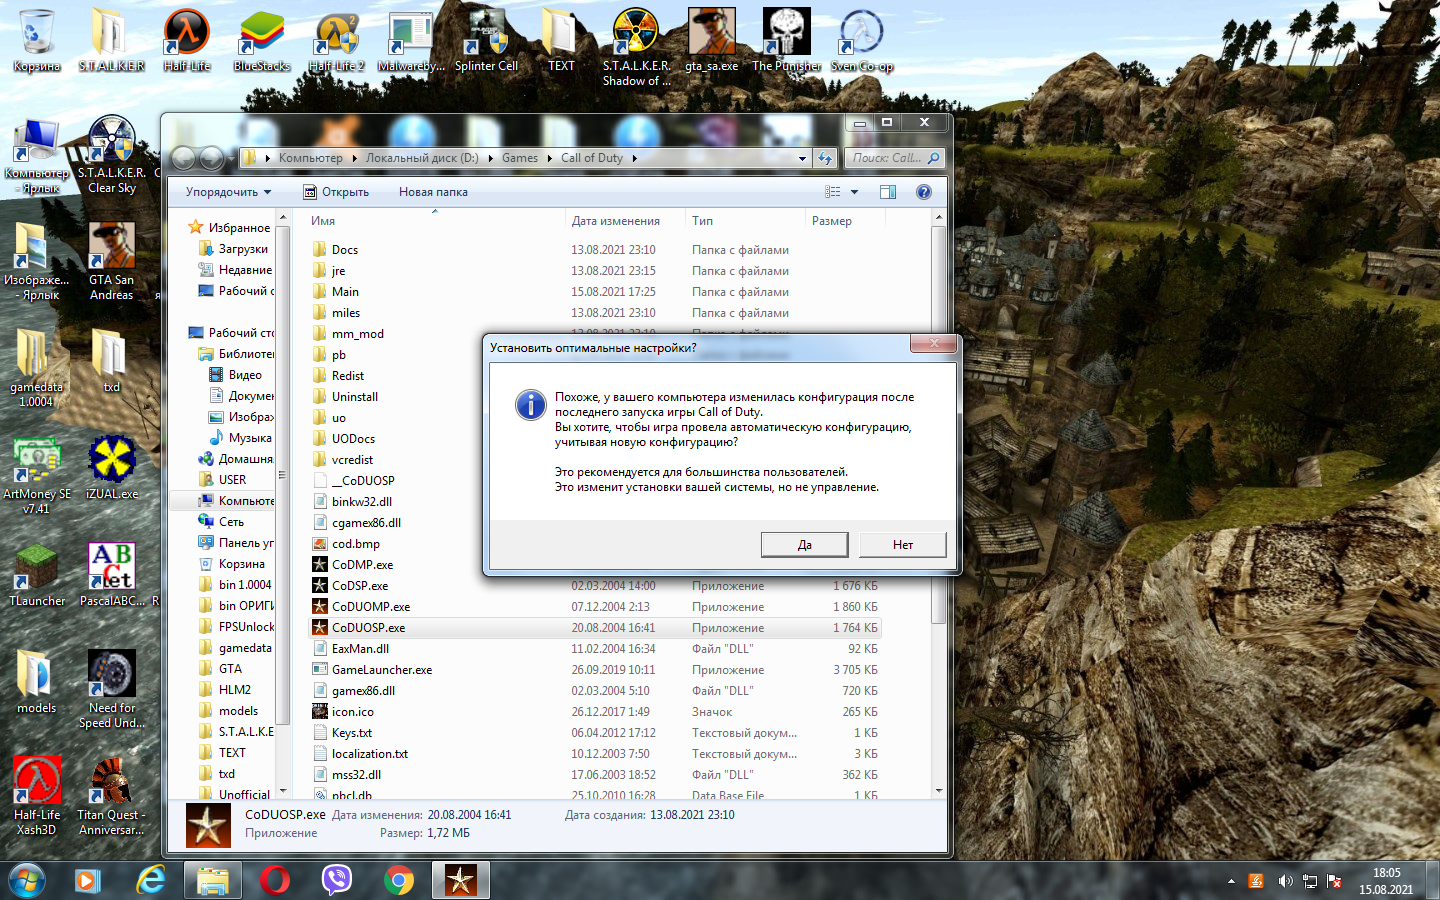
Task: Open the Recycle Bin desktop icon
Action: pyautogui.click(x=37, y=41)
